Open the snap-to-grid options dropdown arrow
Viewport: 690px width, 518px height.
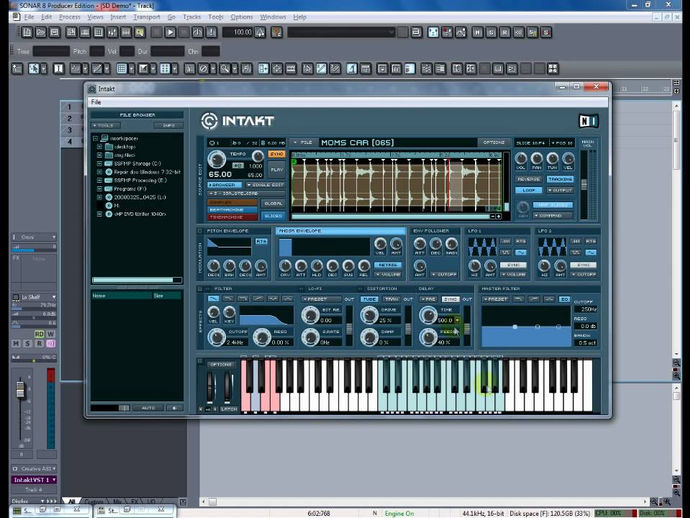click(132, 69)
